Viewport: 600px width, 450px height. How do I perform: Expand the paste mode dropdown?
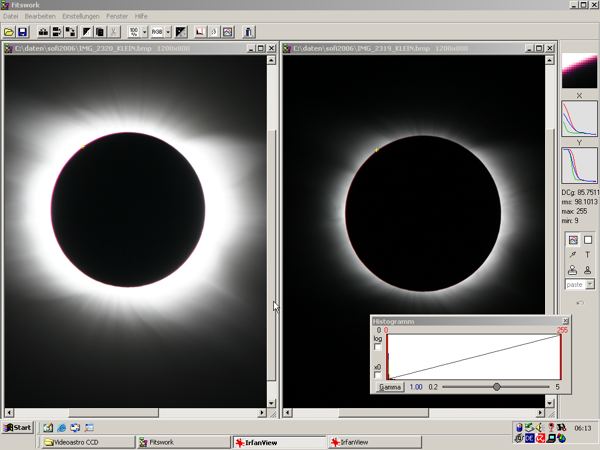click(x=590, y=284)
